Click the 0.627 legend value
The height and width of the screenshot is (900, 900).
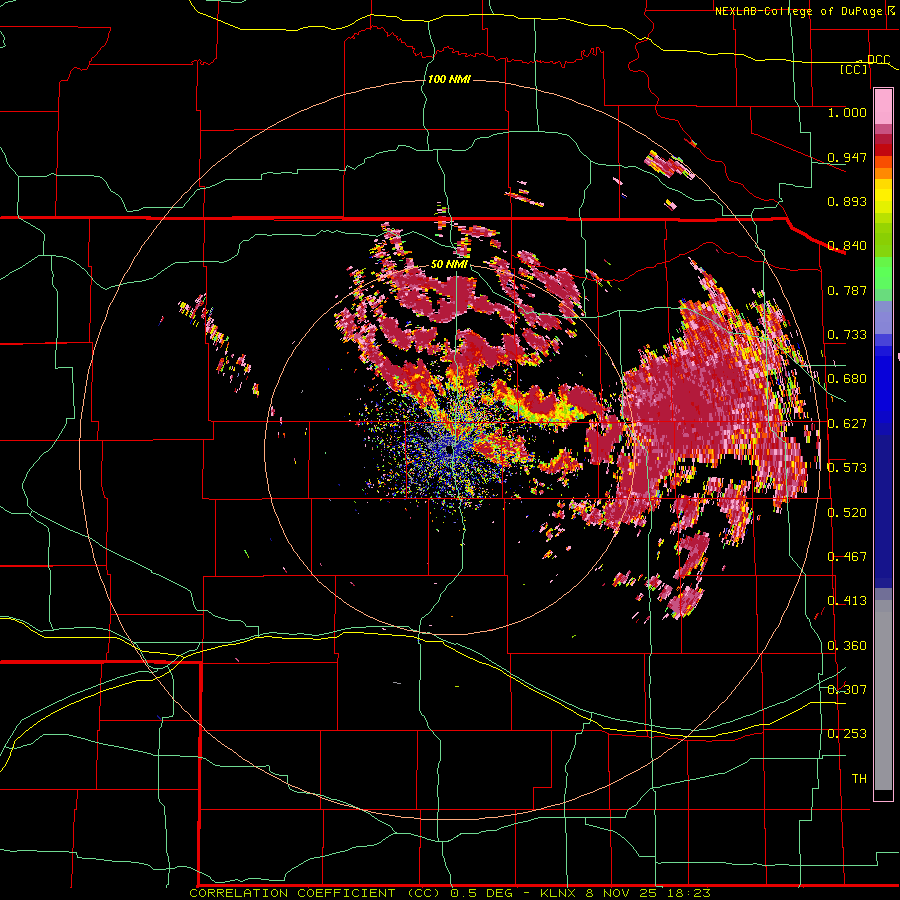(x=847, y=424)
